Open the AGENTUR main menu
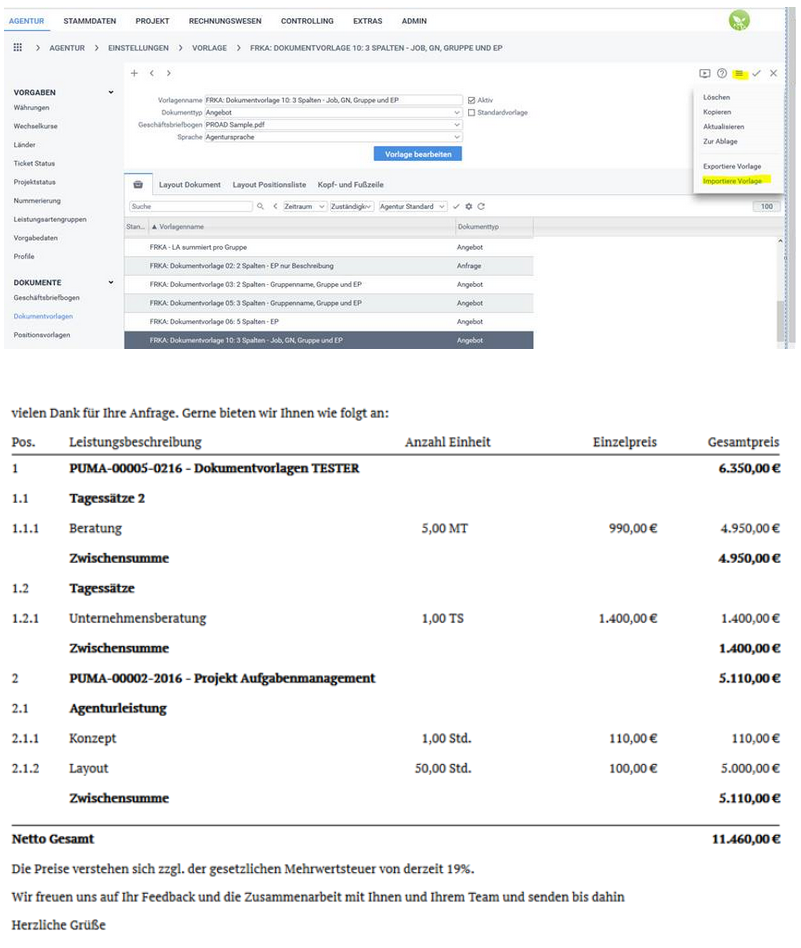 click(x=27, y=21)
